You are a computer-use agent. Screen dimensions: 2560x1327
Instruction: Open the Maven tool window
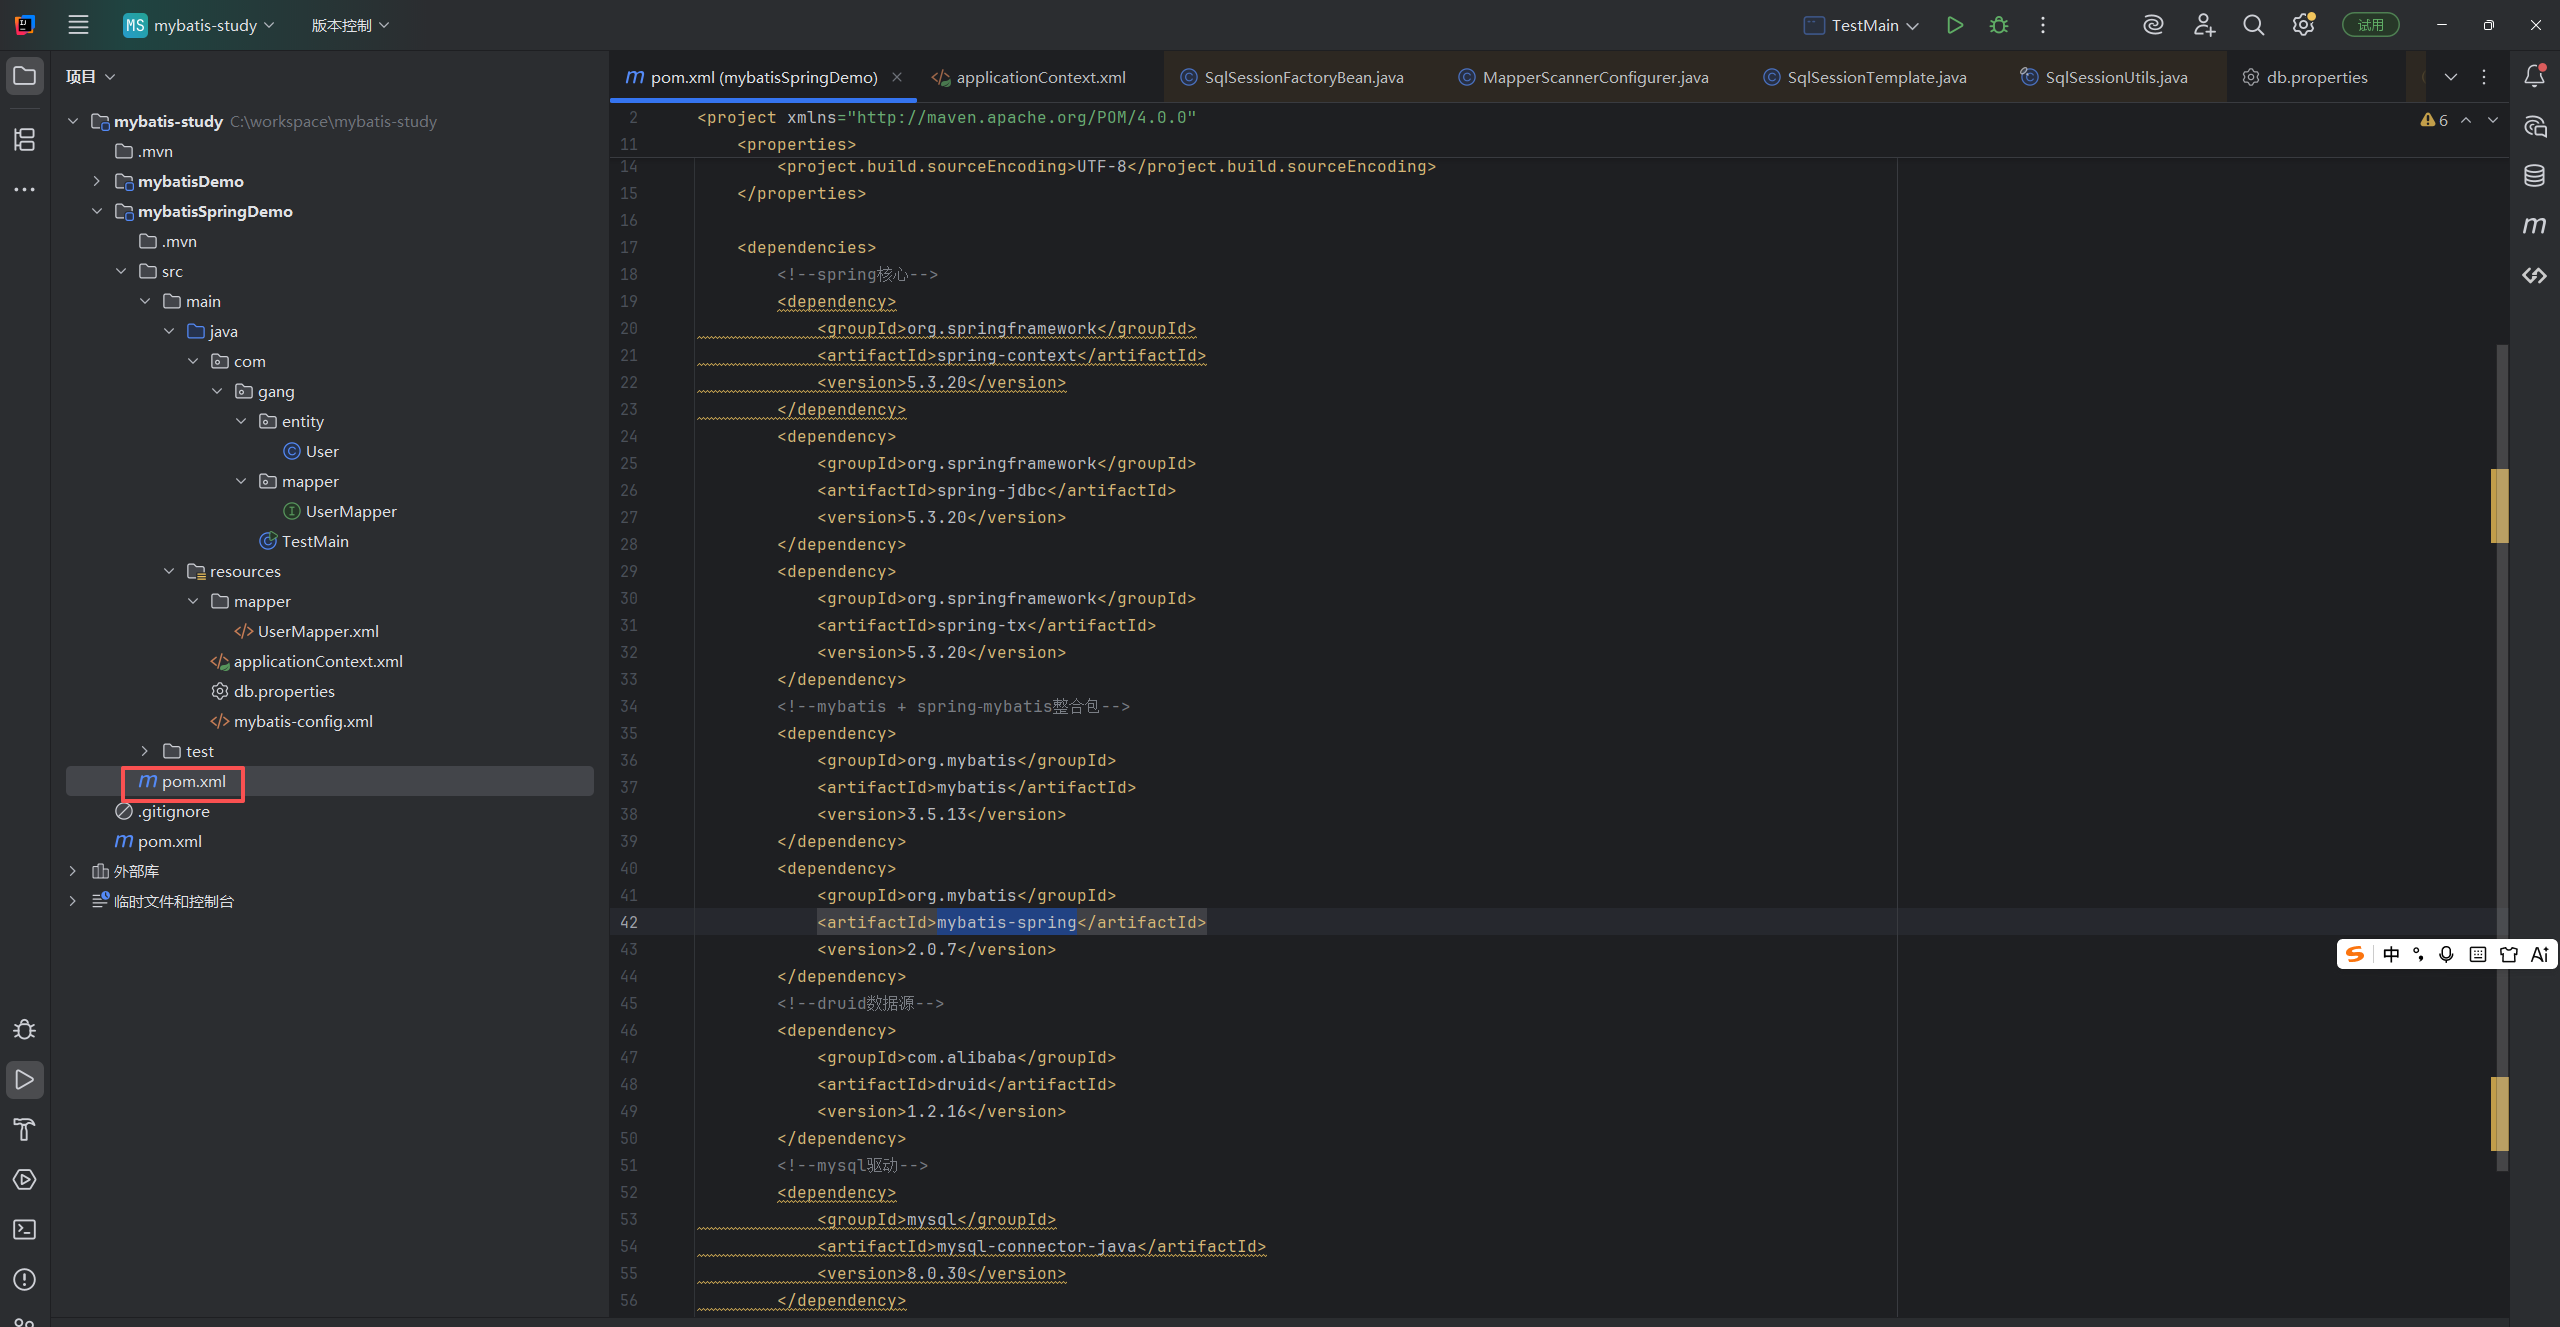pyautogui.click(x=2534, y=226)
